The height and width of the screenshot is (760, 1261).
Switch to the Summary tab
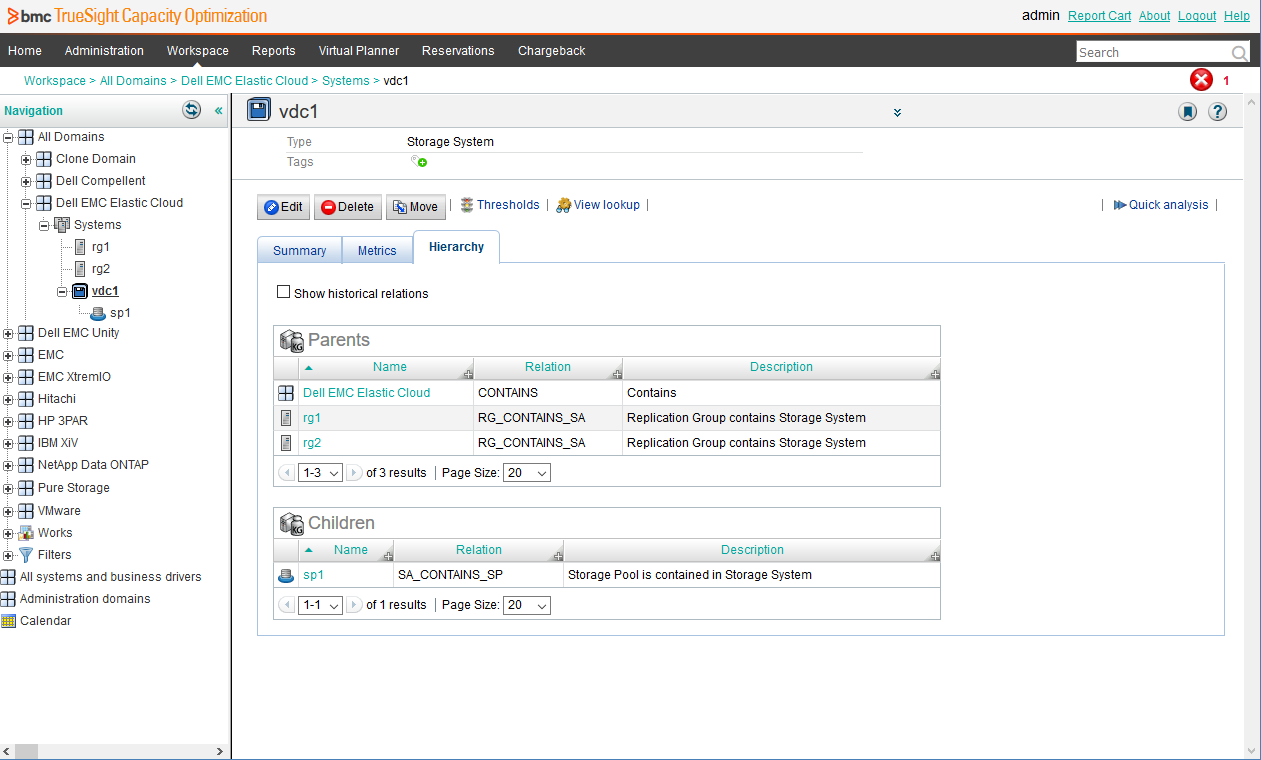pos(300,251)
